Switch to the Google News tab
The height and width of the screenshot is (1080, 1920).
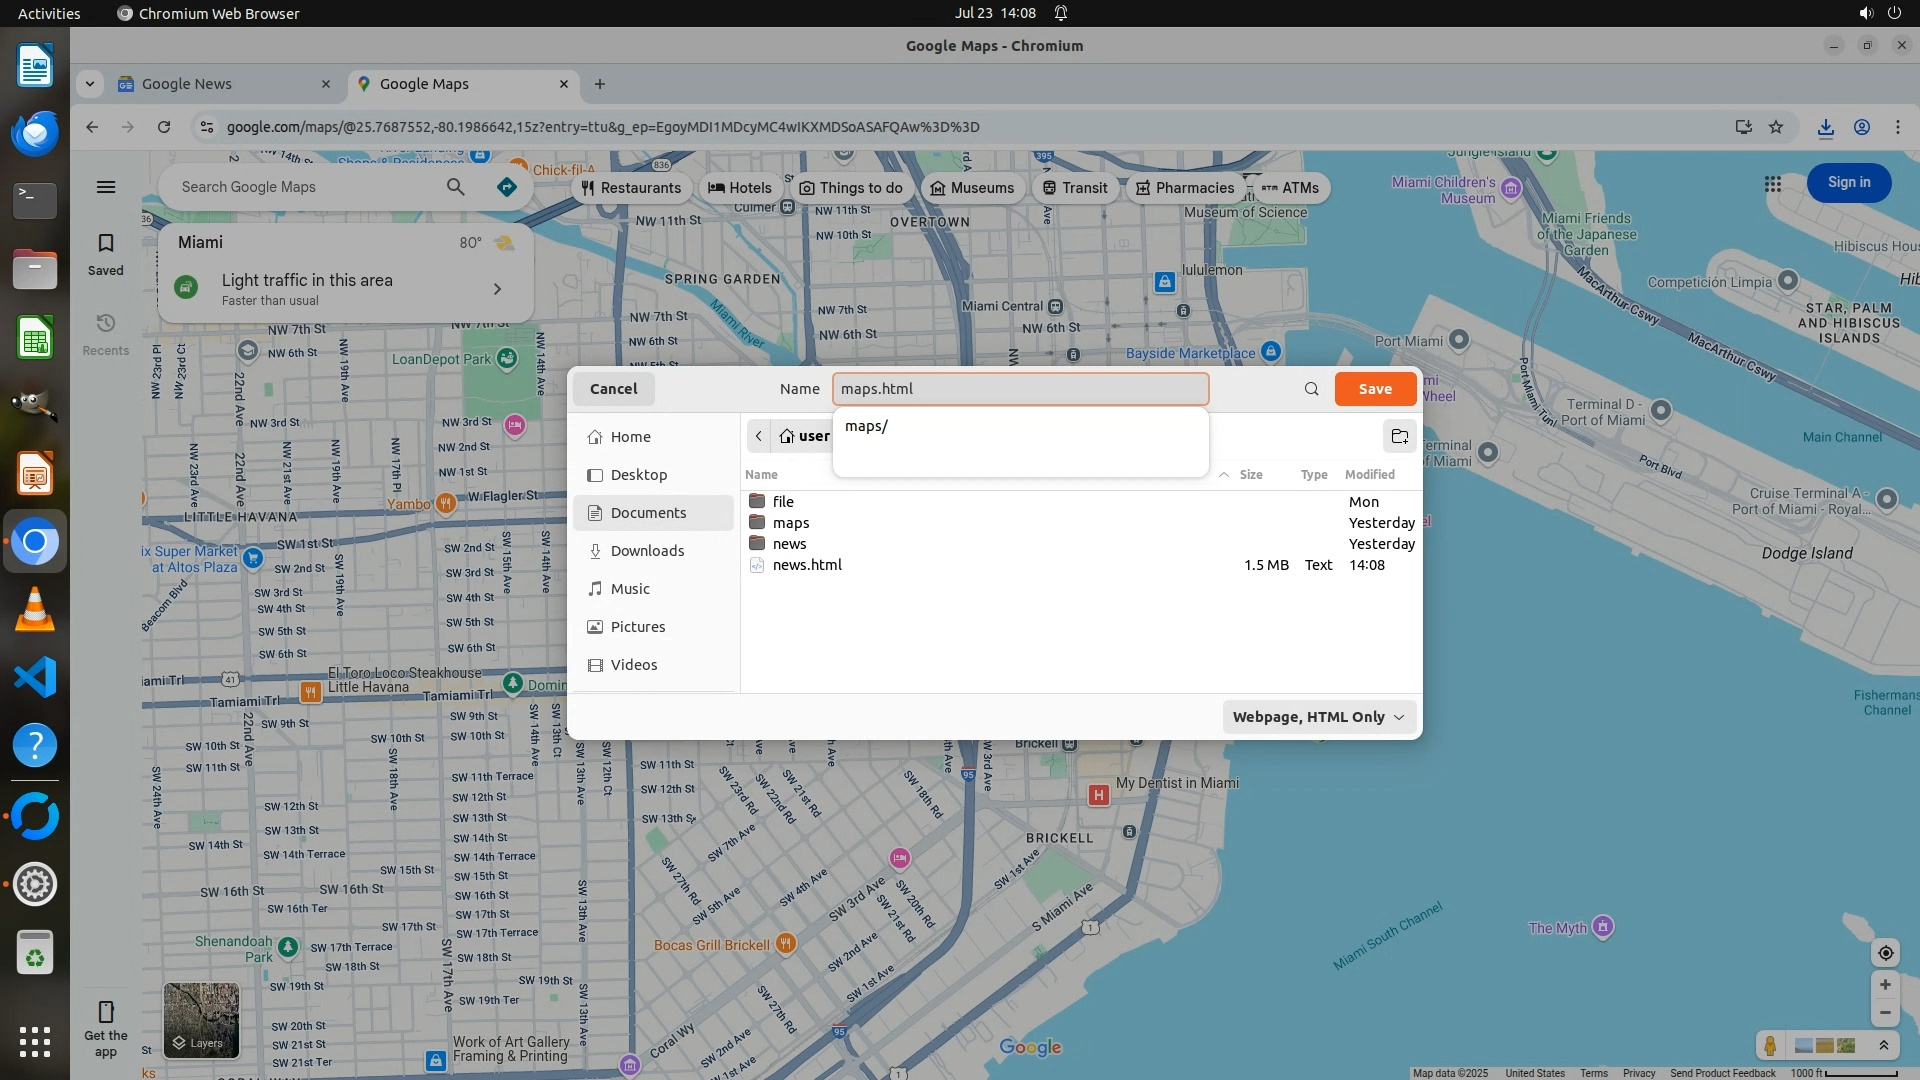click(222, 84)
